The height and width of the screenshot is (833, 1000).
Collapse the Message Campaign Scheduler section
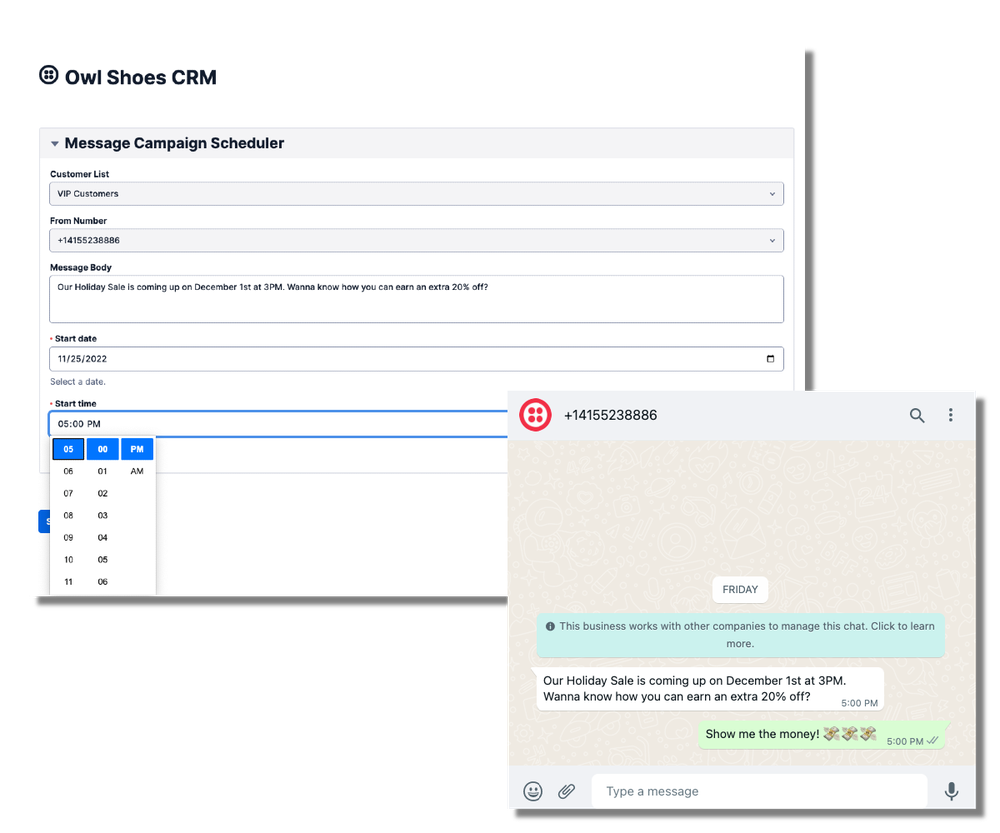tap(55, 144)
